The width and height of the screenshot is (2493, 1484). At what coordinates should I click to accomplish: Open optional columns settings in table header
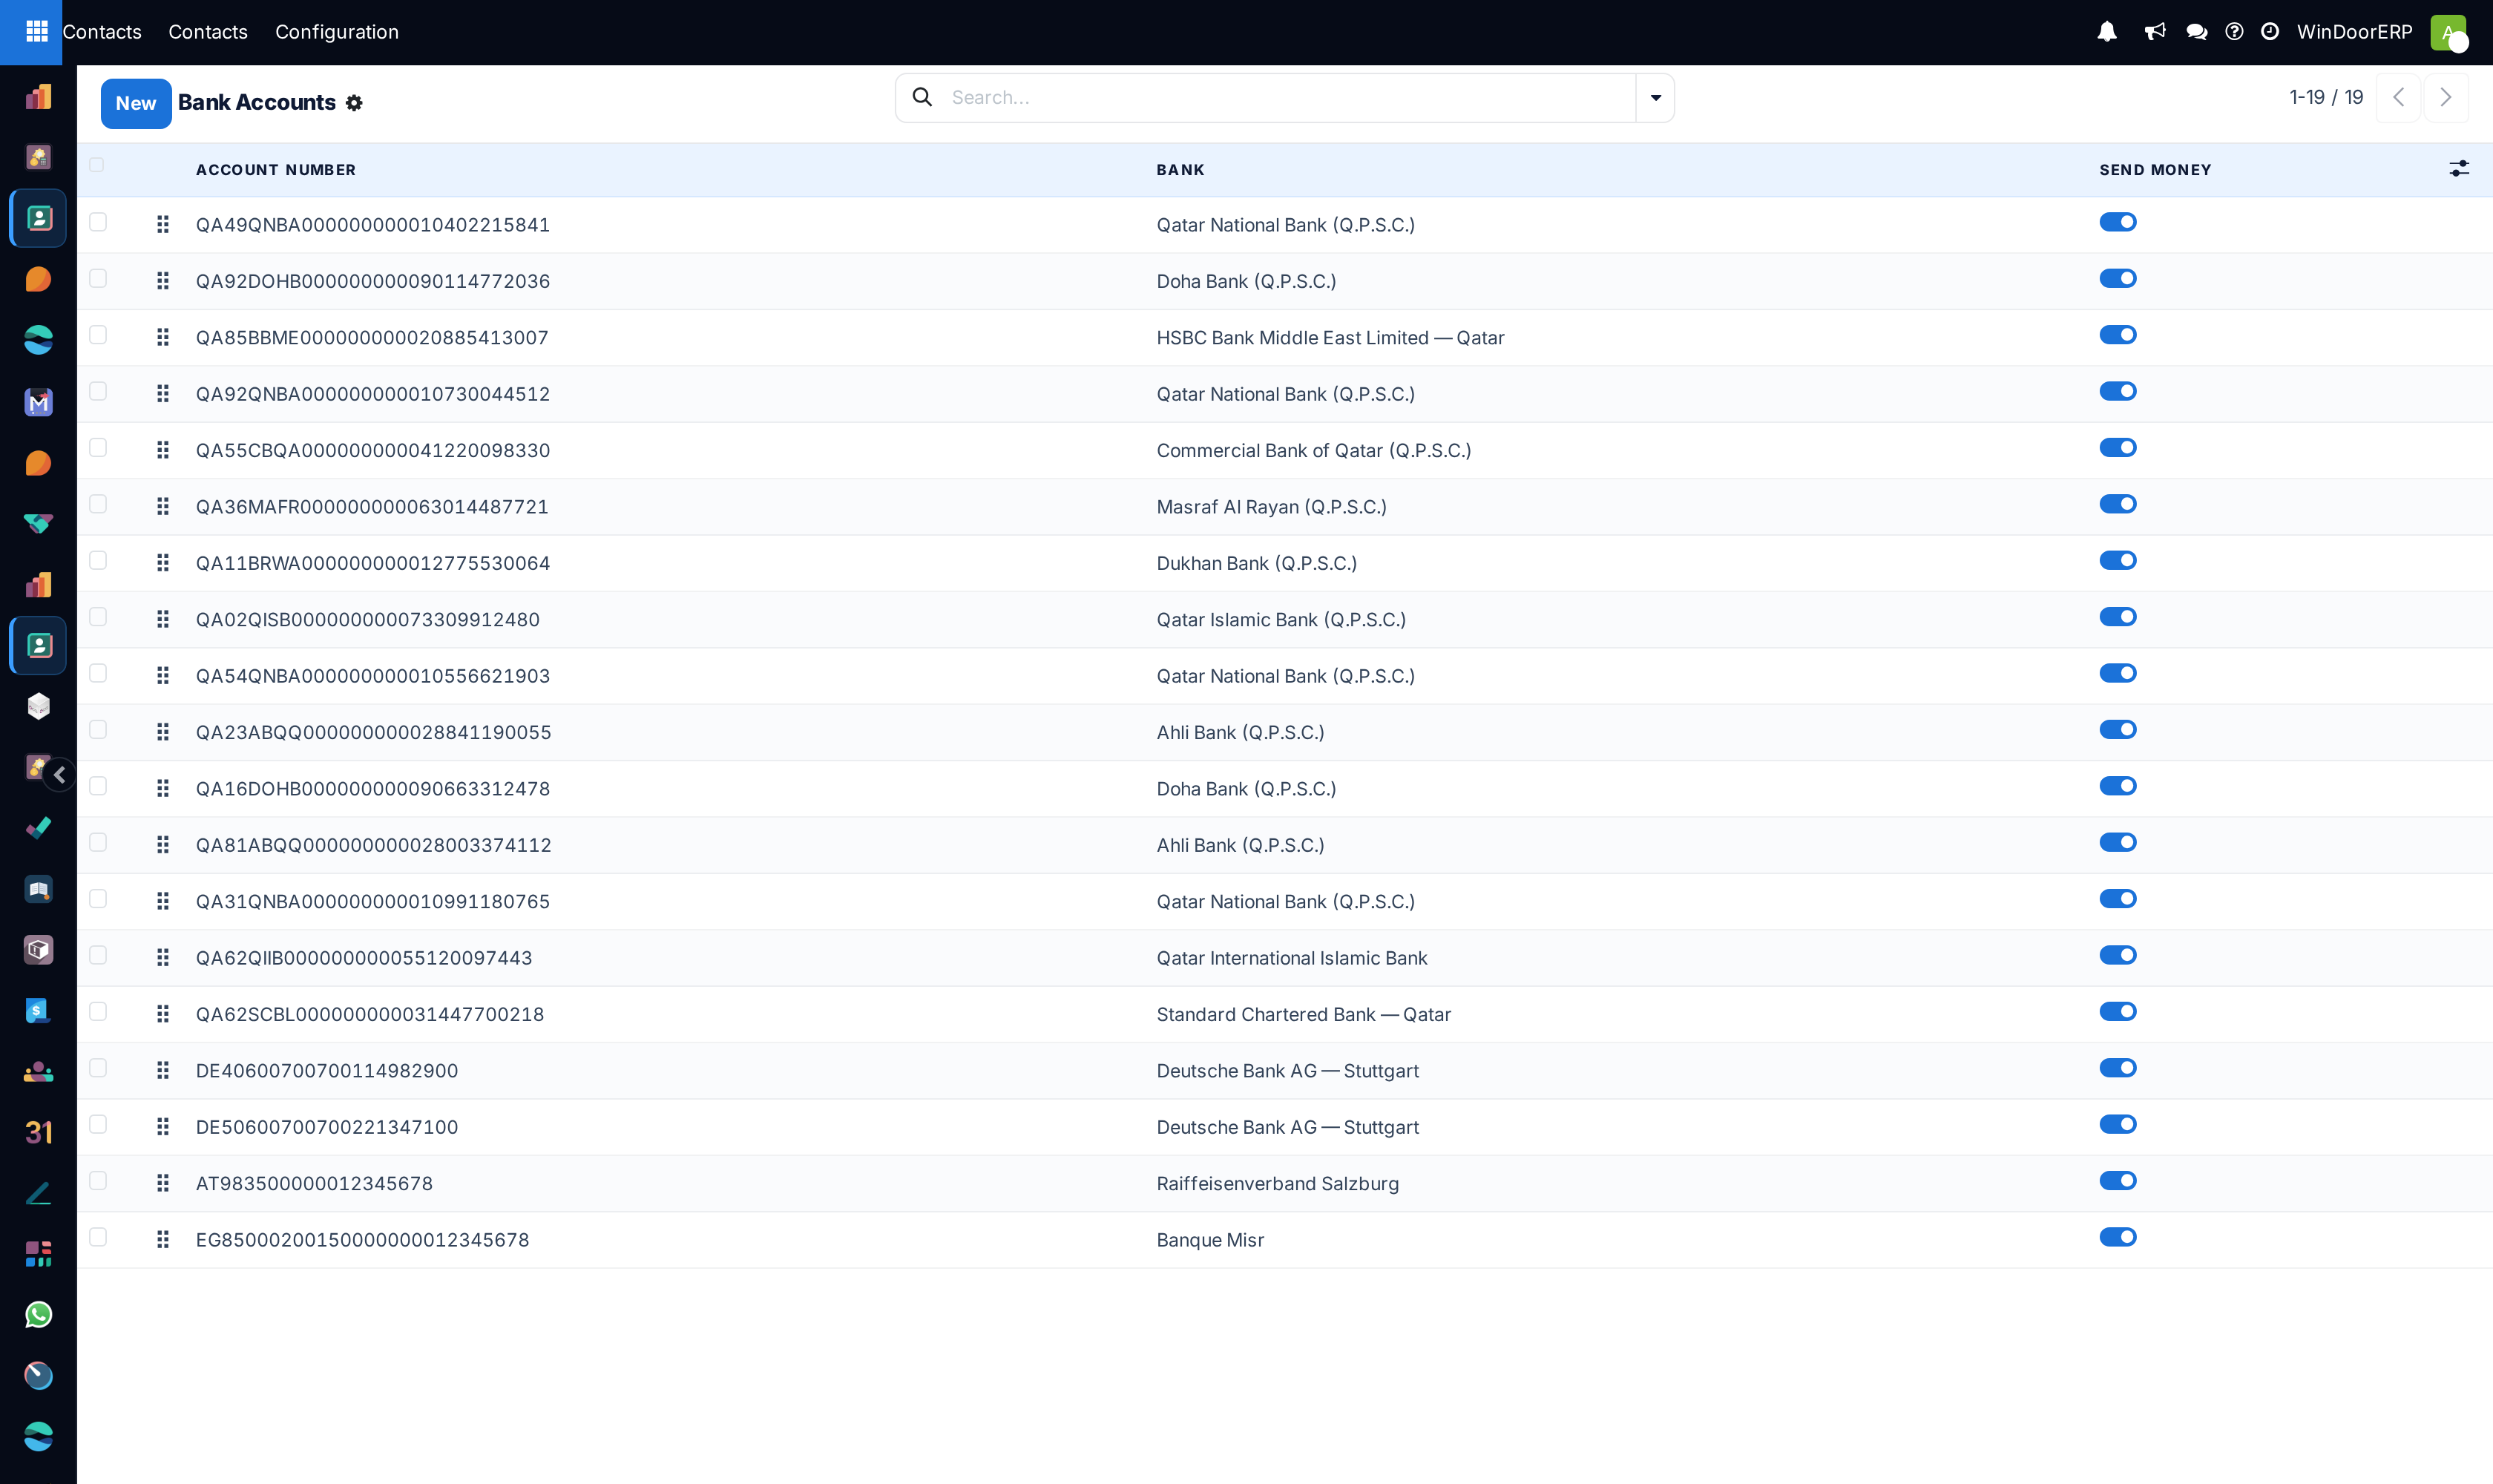click(2459, 169)
